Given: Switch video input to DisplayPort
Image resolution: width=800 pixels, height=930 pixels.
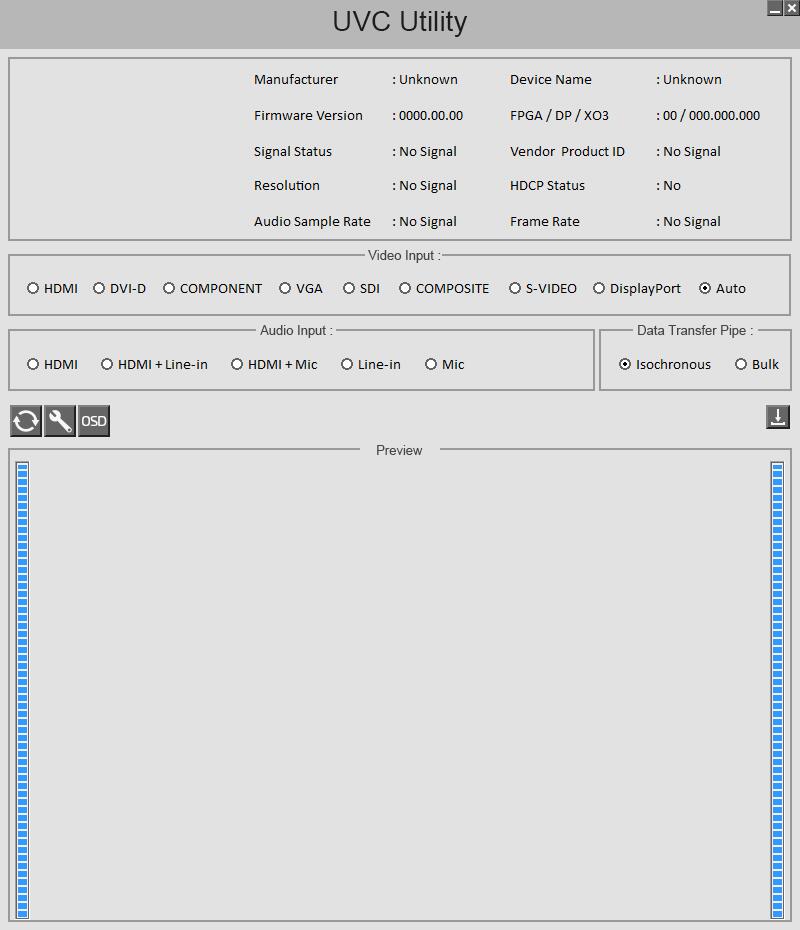Looking at the screenshot, I should coord(637,288).
